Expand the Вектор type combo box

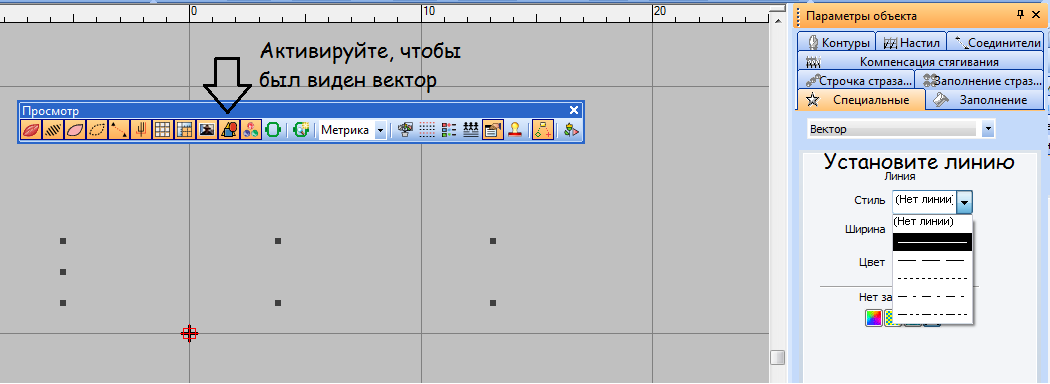pyautogui.click(x=988, y=129)
